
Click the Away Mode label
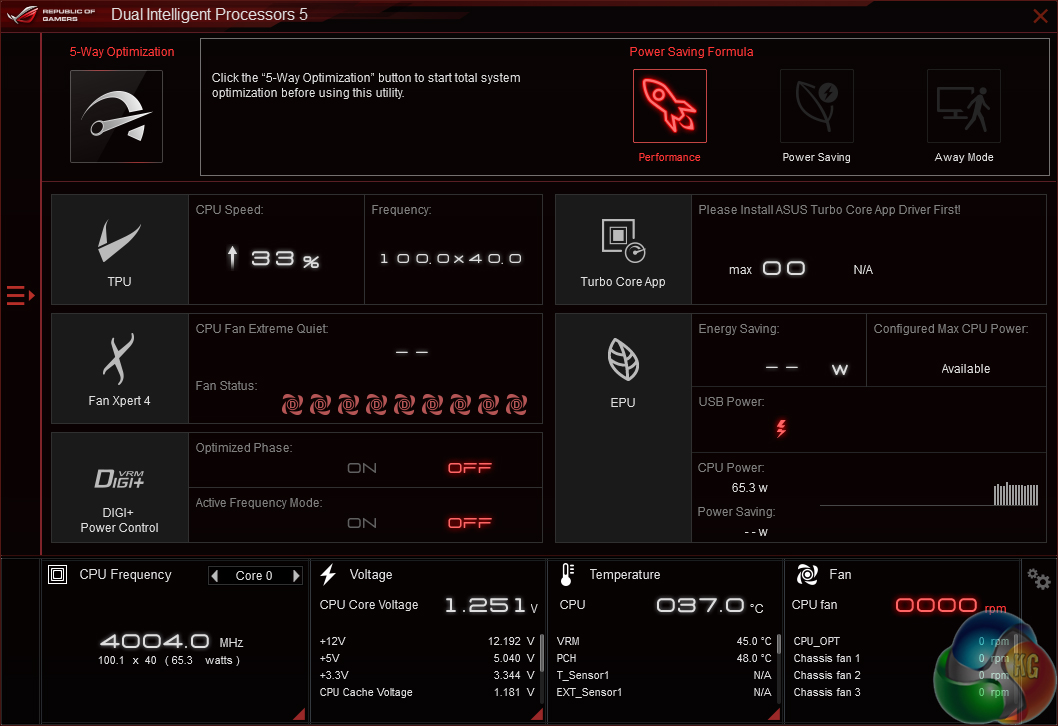point(964,157)
